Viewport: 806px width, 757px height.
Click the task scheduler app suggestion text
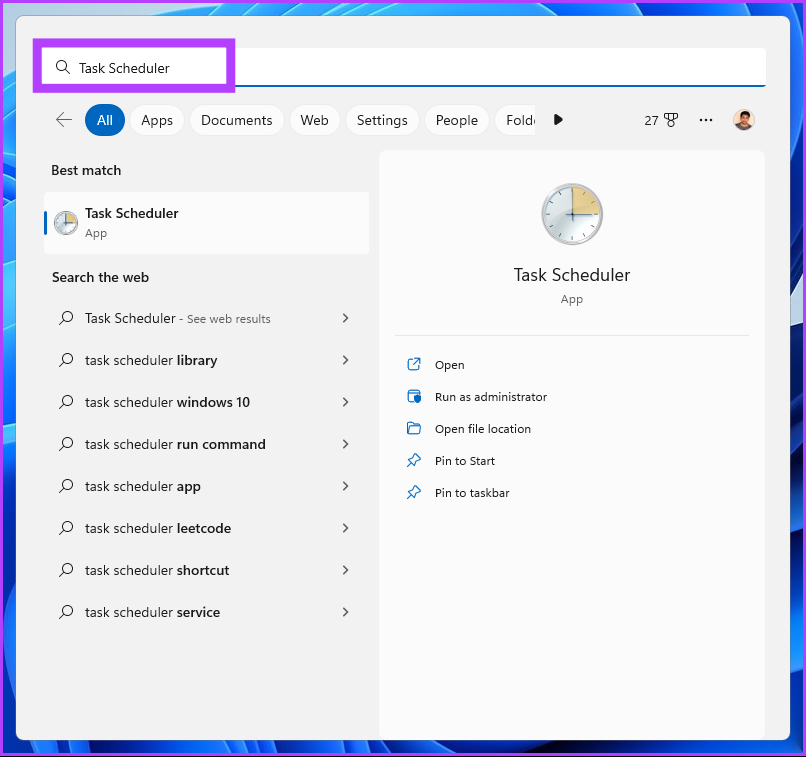(143, 486)
